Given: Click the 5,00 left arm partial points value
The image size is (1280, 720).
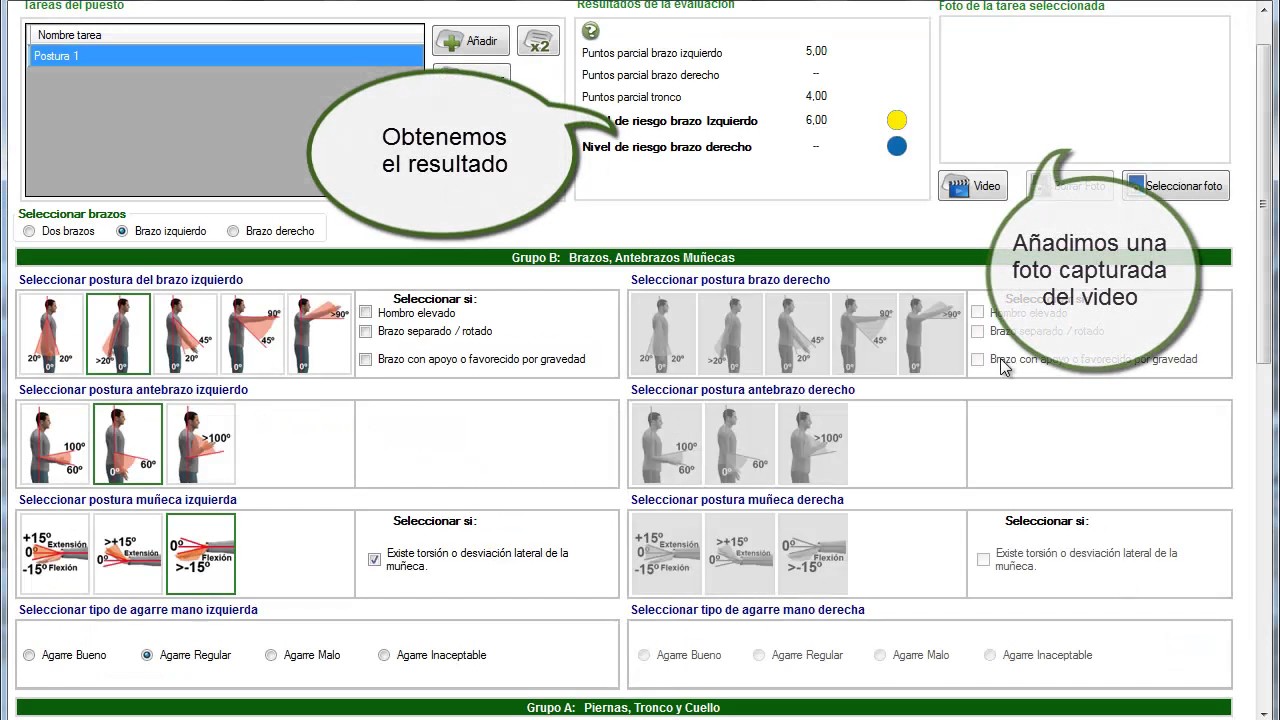Looking at the screenshot, I should (816, 51).
